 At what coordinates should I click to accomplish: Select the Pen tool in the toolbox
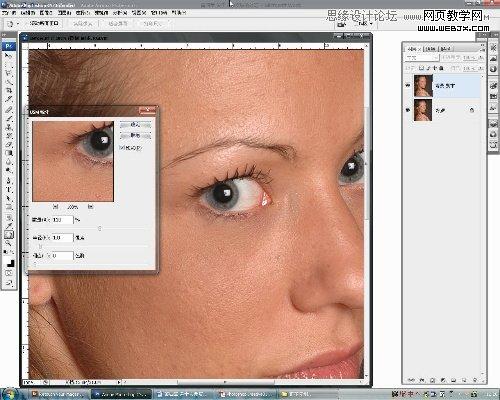pyautogui.click(x=9, y=180)
